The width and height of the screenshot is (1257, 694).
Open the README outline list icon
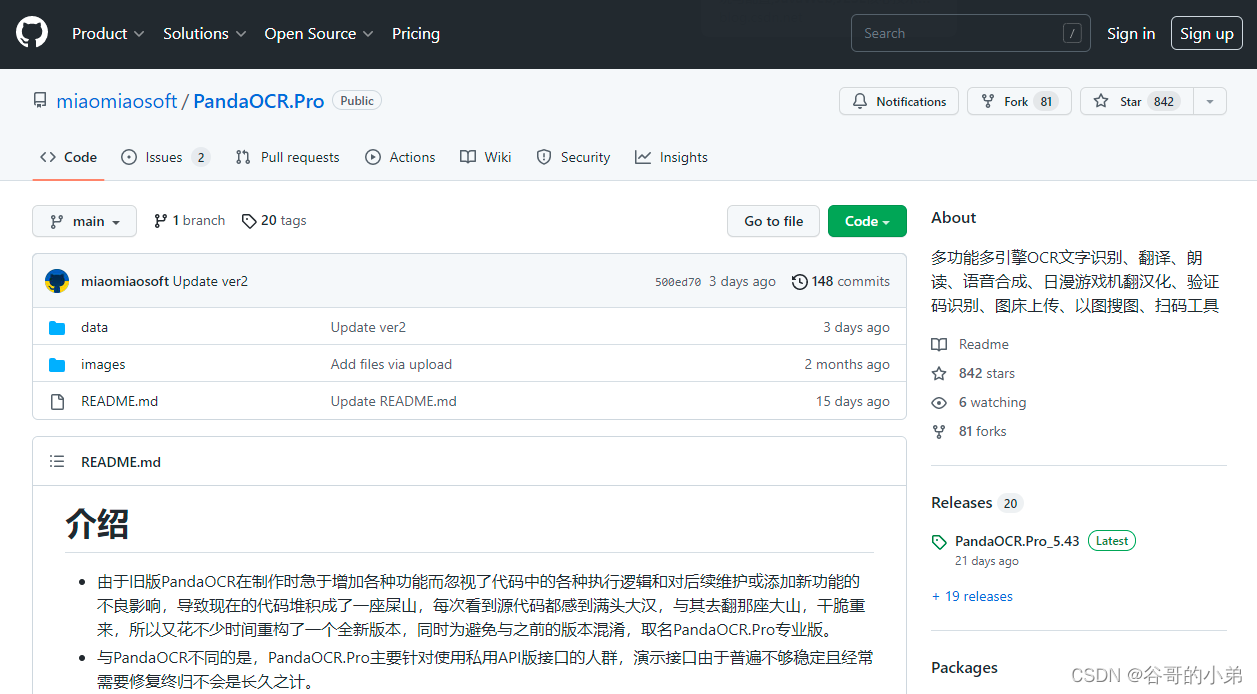click(x=57, y=462)
